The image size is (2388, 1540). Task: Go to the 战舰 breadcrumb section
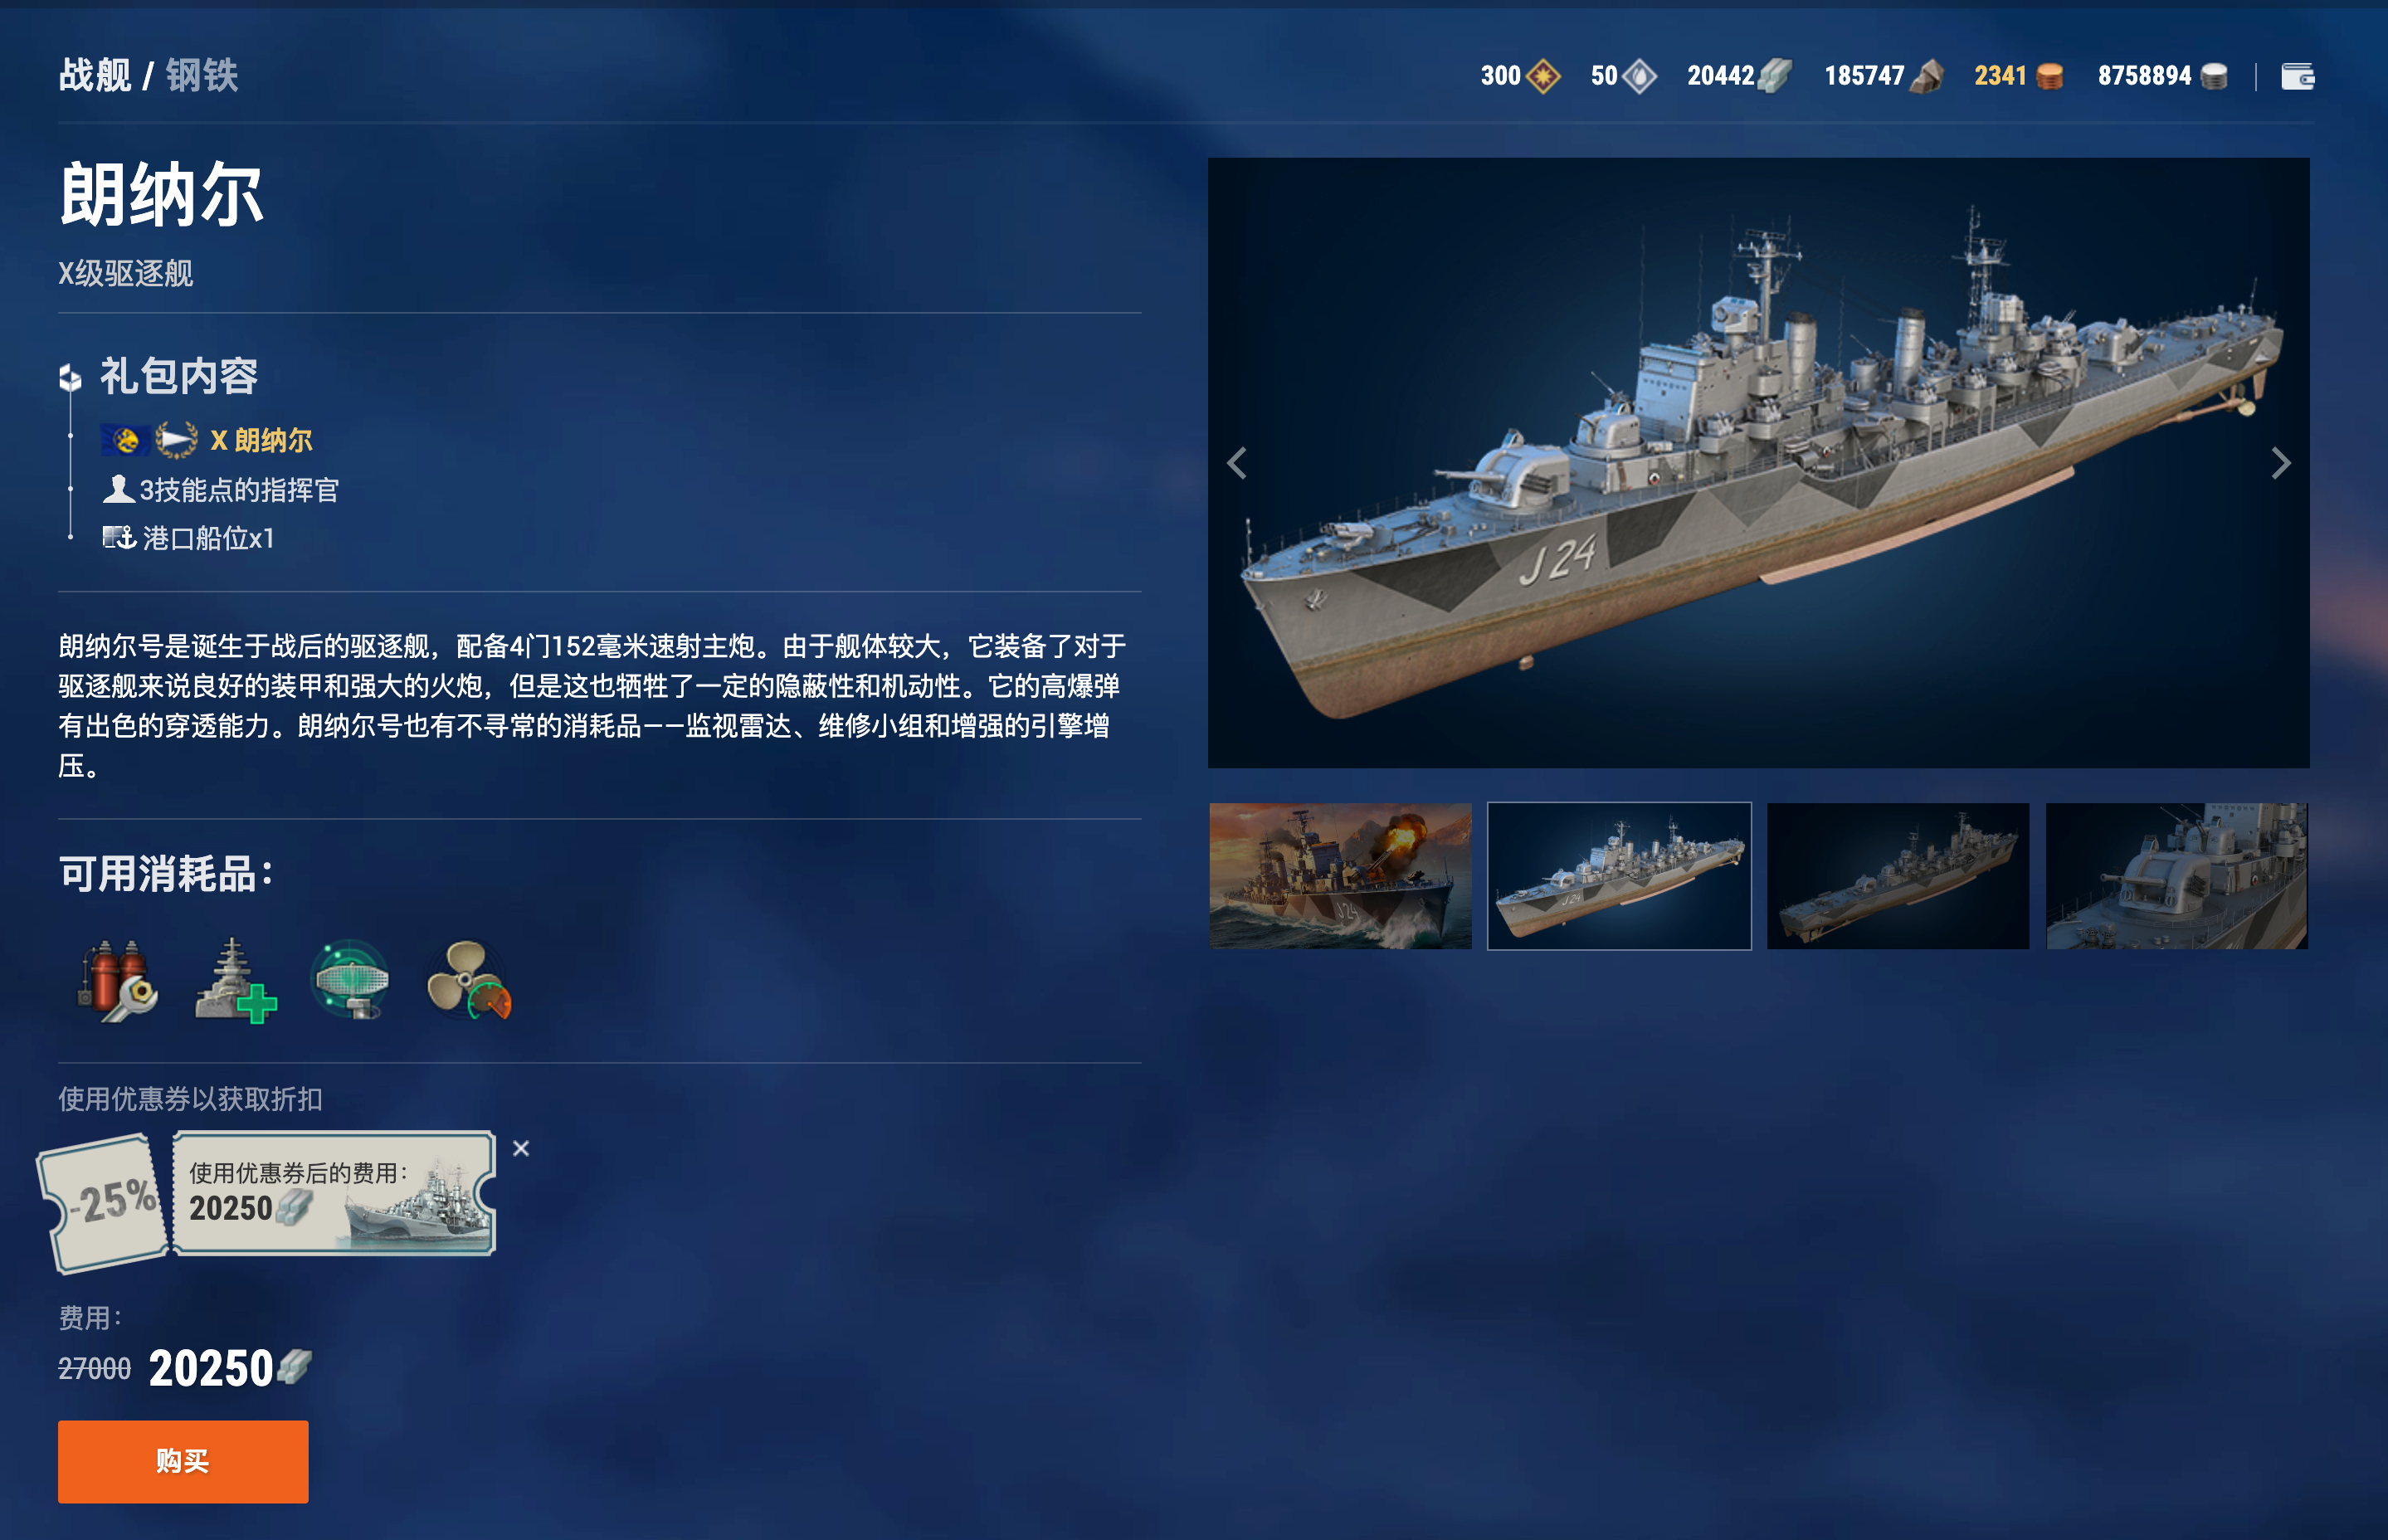(95, 75)
